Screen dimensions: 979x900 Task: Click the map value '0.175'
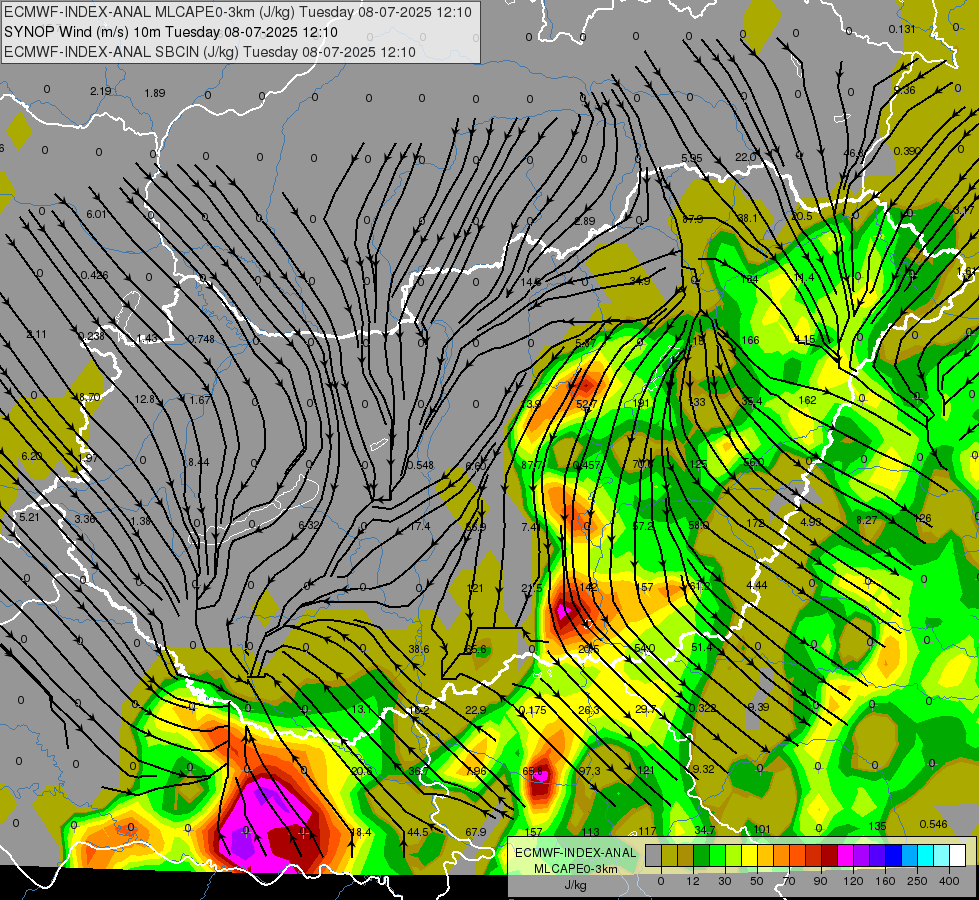[x=533, y=710]
